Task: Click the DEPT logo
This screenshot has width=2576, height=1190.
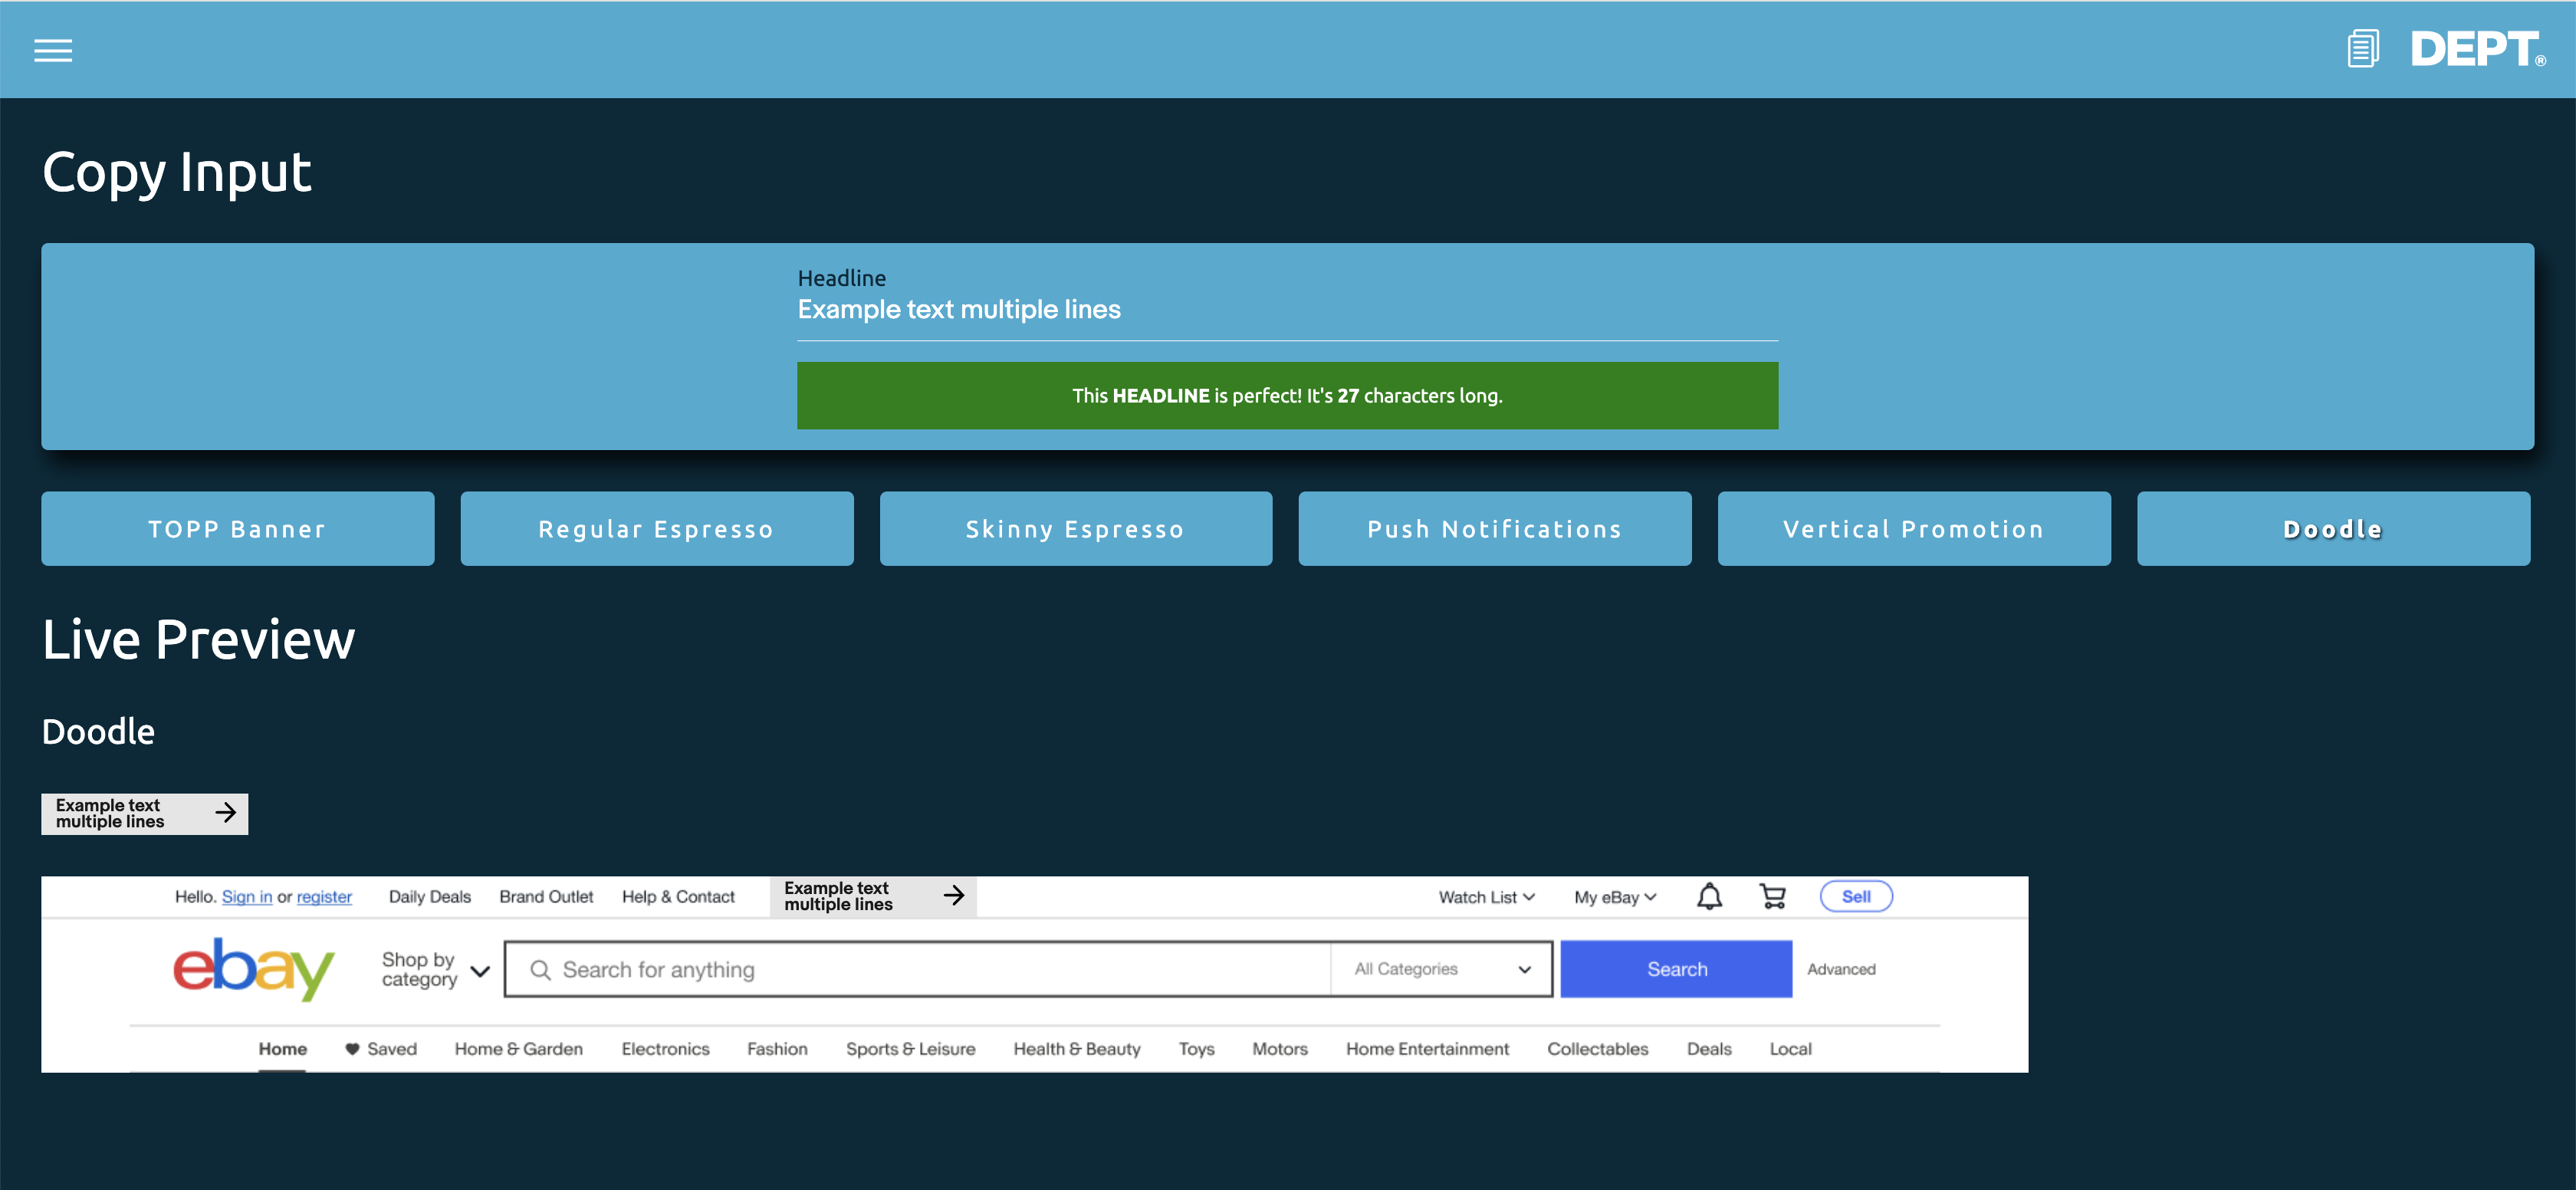Action: pyautogui.click(x=2475, y=49)
